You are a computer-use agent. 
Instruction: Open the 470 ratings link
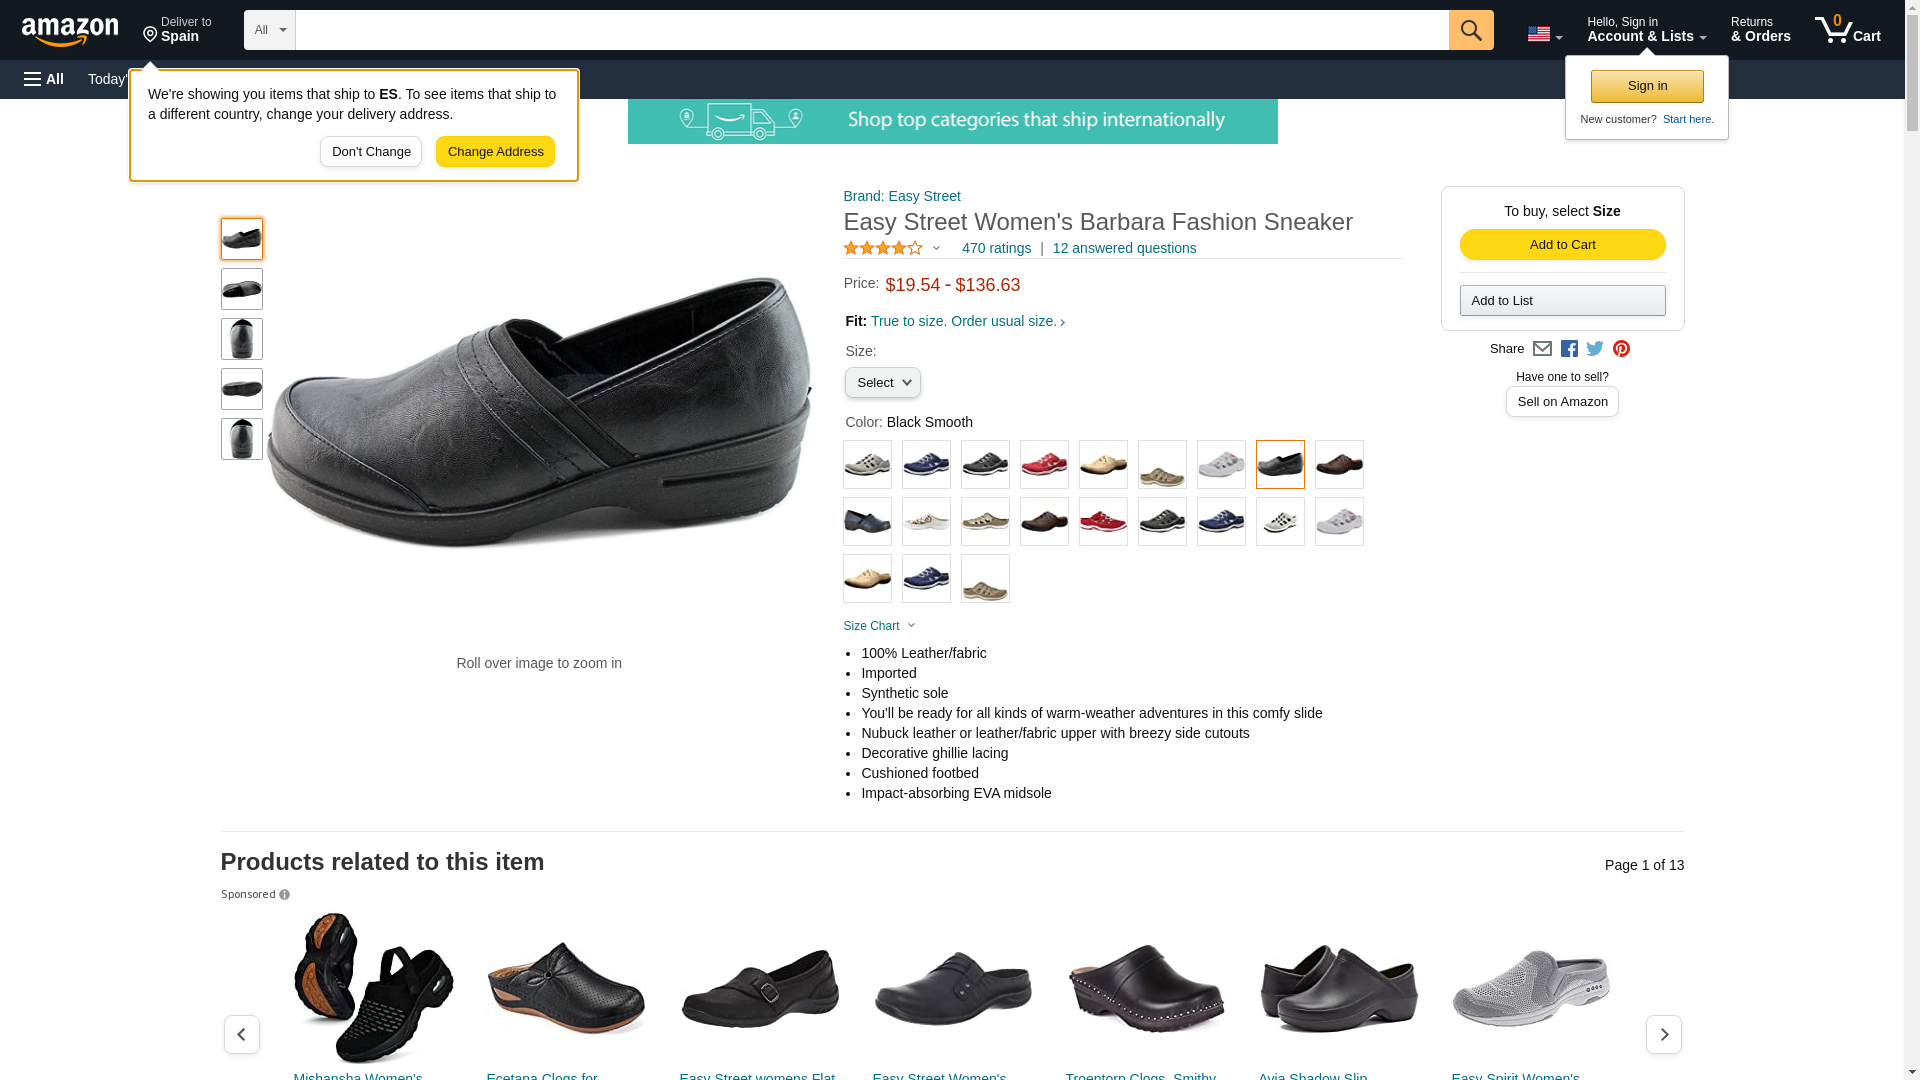click(996, 248)
